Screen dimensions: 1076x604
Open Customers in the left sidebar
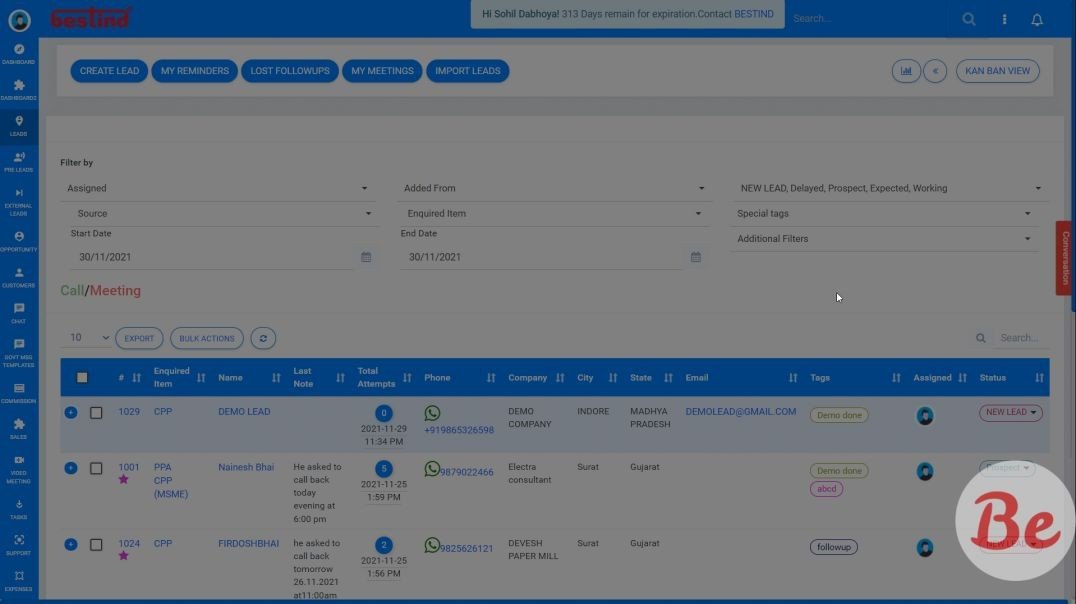(19, 277)
